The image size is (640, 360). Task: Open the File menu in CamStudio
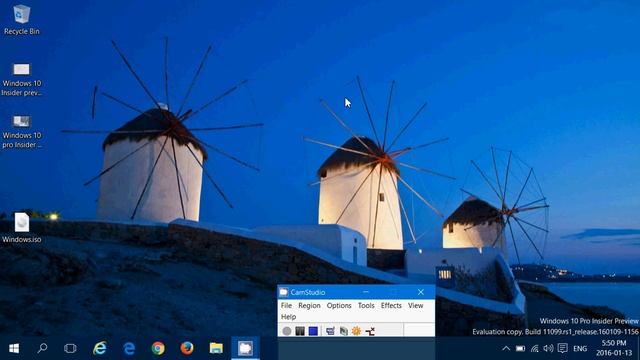[286, 305]
